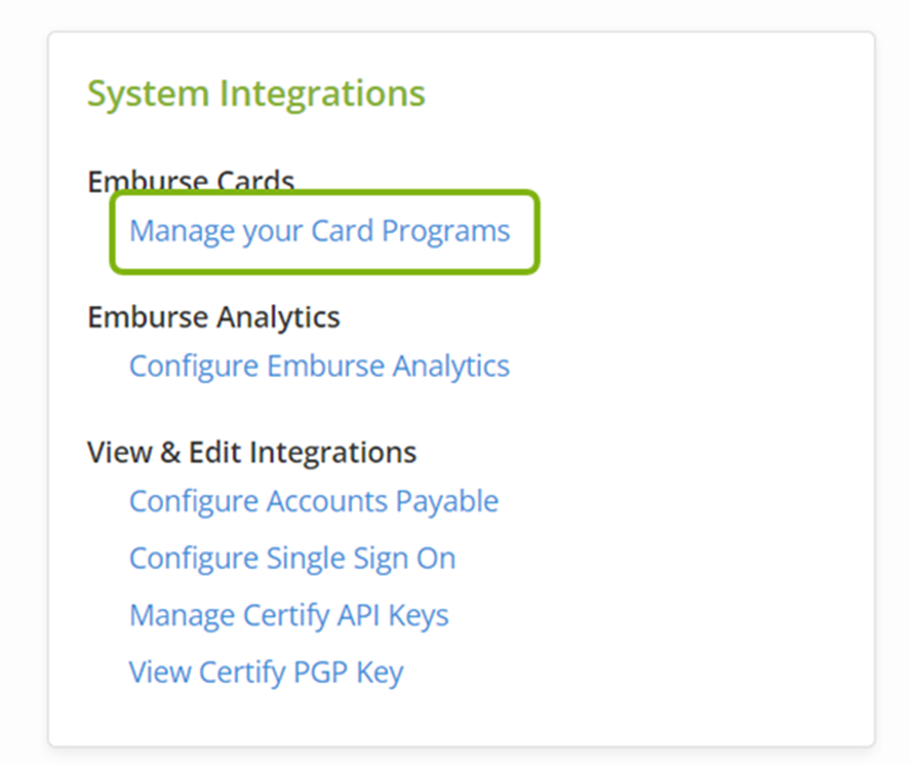View Certify PGP Key link

click(265, 672)
